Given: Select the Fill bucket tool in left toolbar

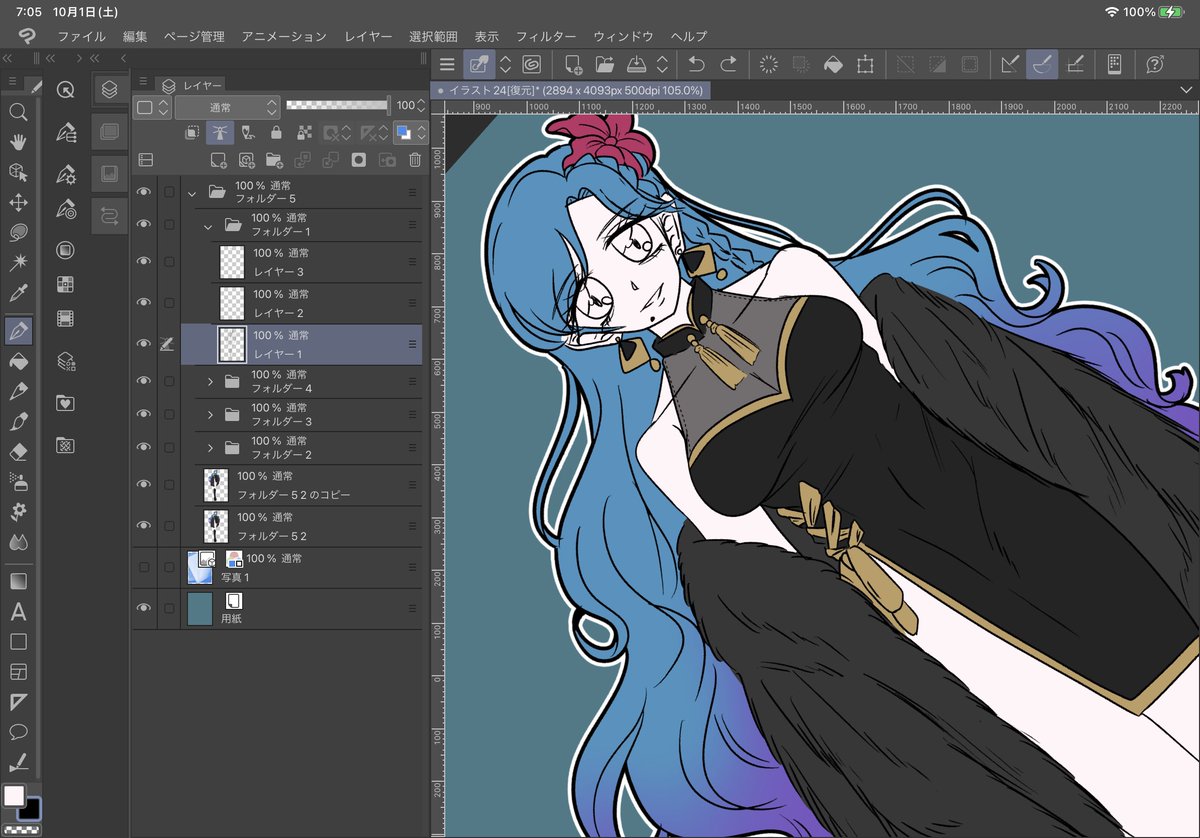Looking at the screenshot, I should point(18,360).
